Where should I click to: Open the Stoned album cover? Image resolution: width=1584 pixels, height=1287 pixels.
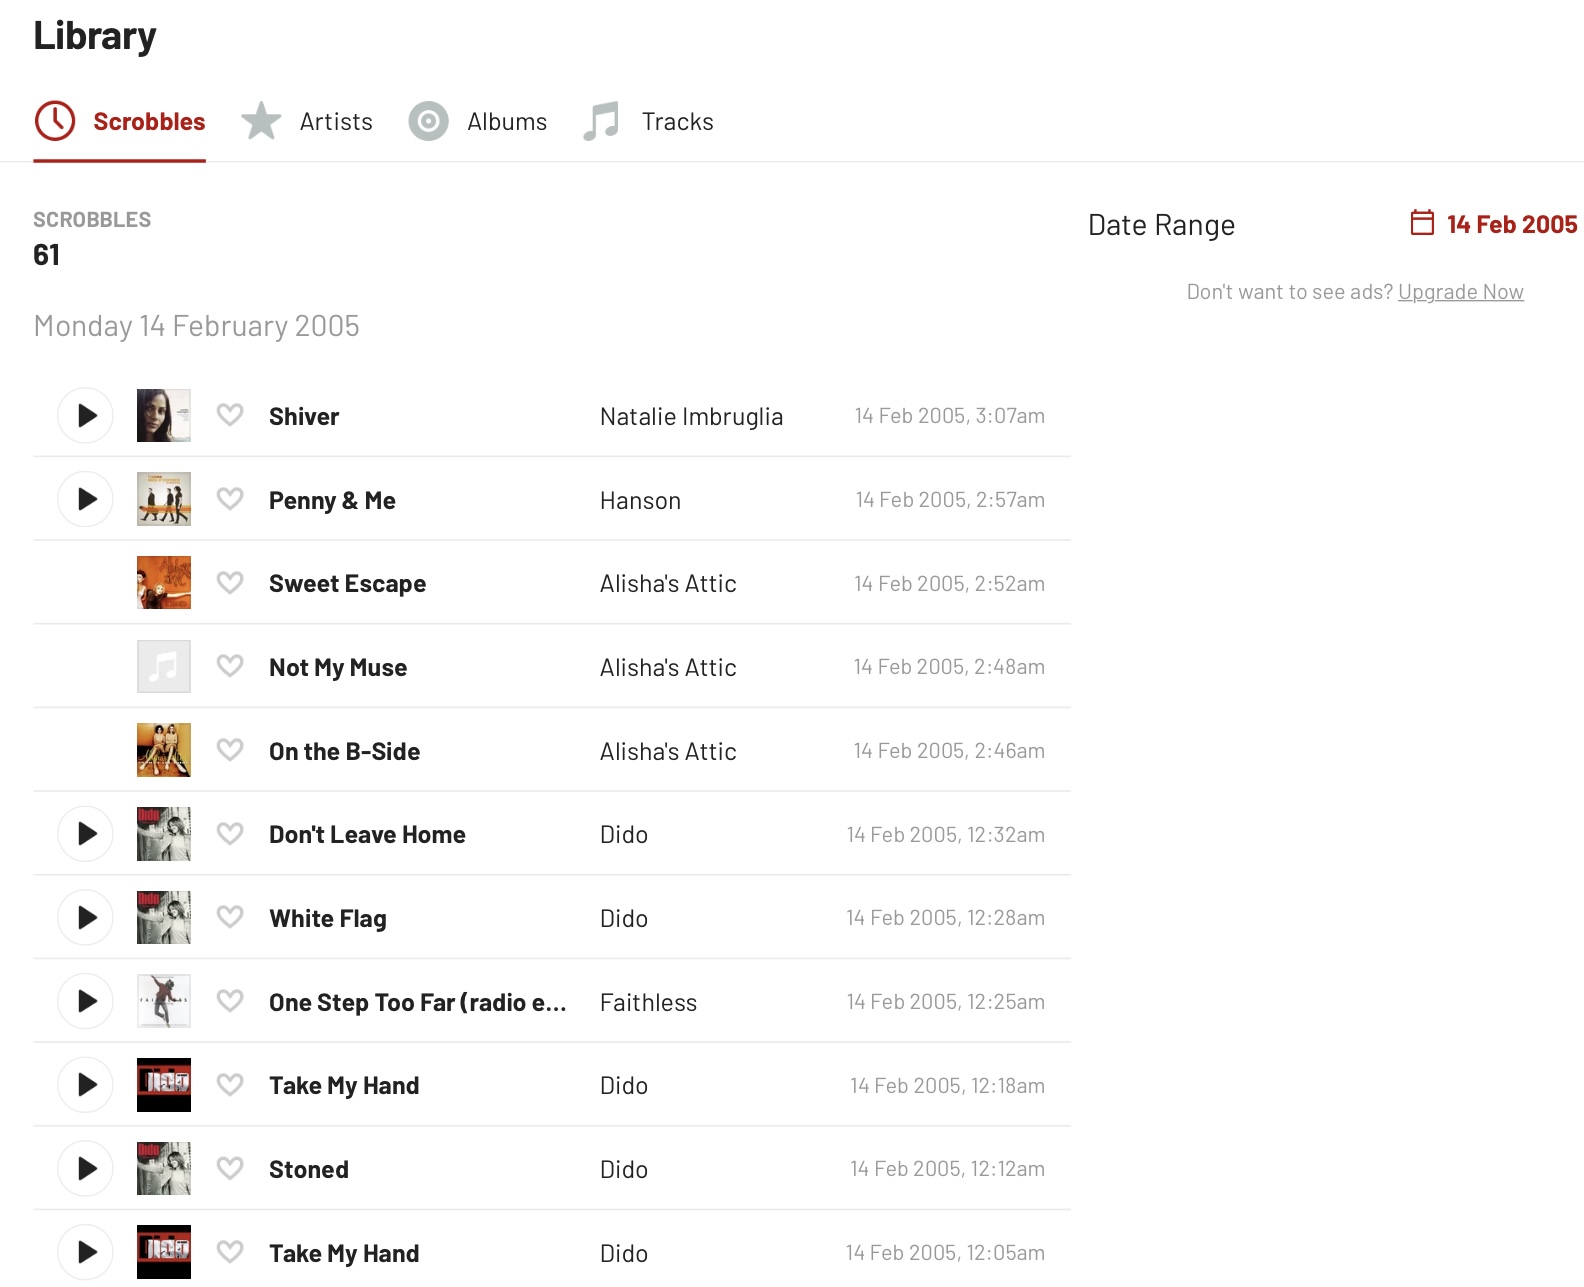click(x=164, y=1169)
